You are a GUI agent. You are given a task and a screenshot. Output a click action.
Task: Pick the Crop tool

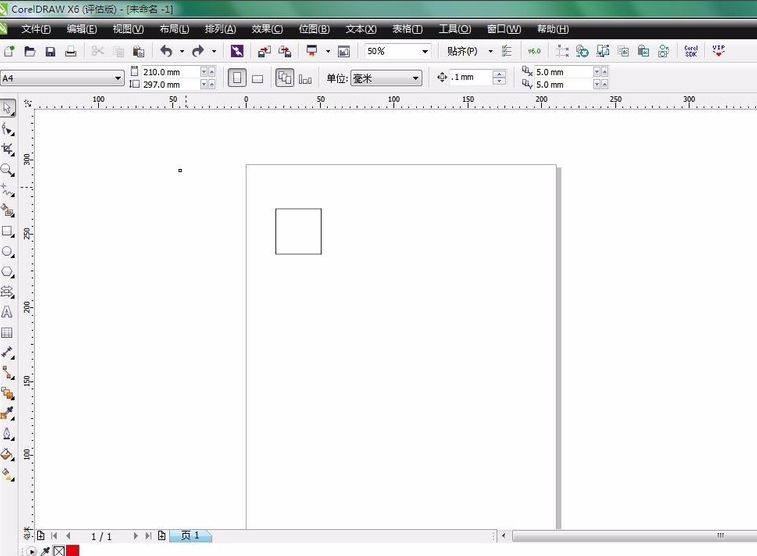(7, 149)
